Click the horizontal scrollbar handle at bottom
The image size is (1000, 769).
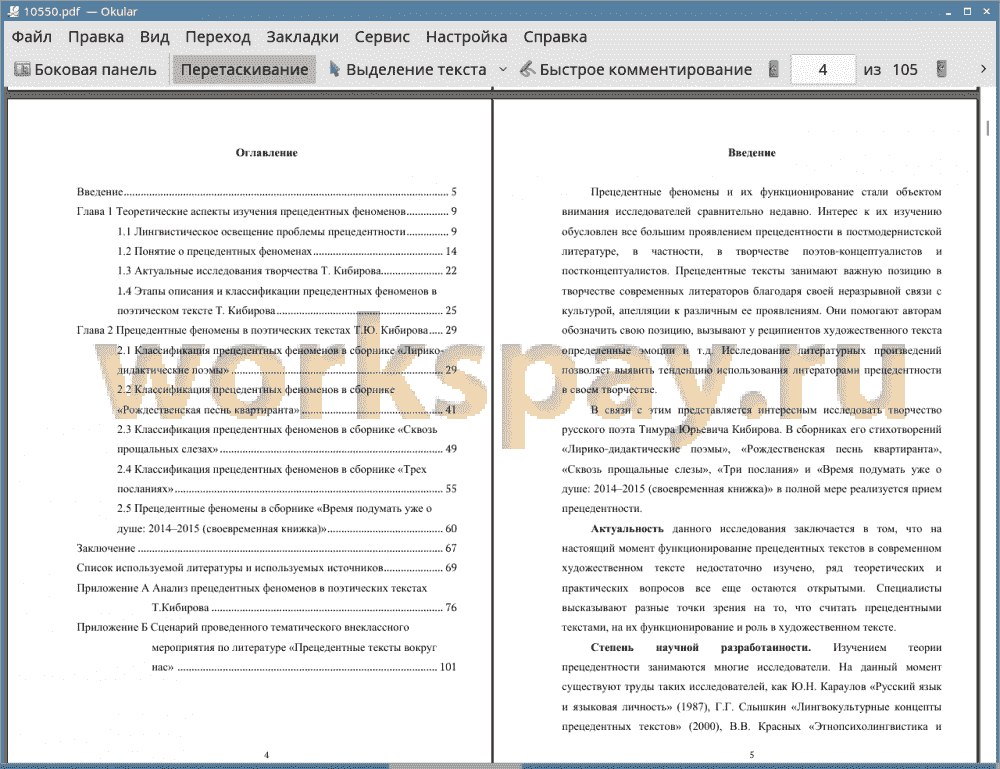pos(455,766)
